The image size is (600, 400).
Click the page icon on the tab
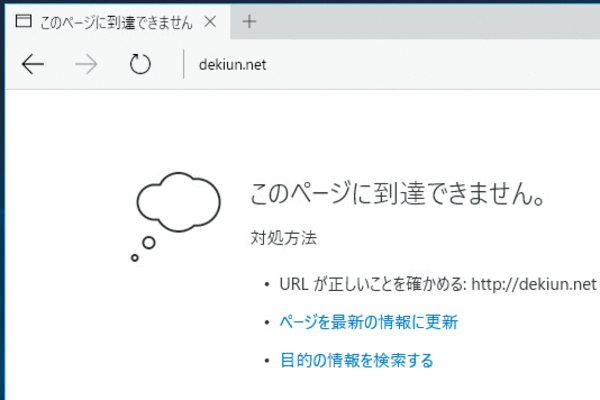coord(23,21)
